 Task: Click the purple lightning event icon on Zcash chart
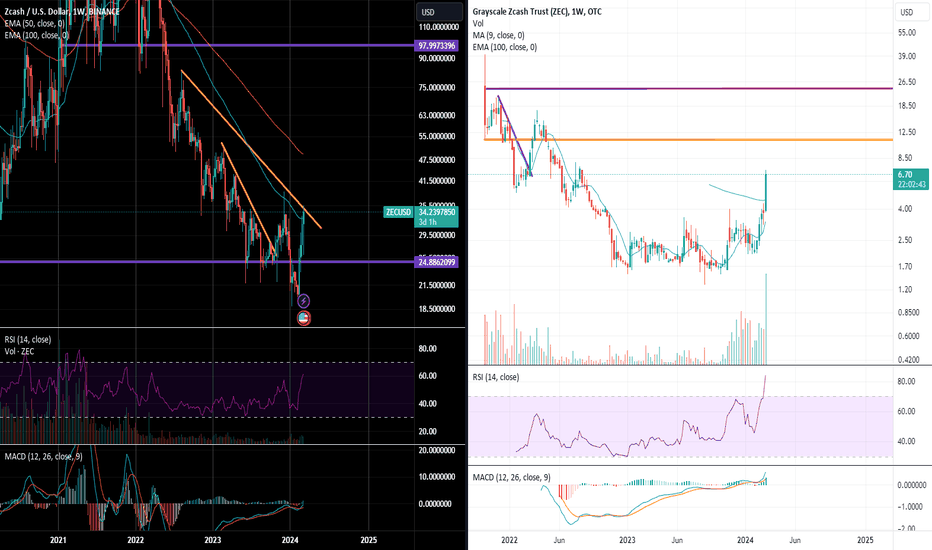point(303,301)
